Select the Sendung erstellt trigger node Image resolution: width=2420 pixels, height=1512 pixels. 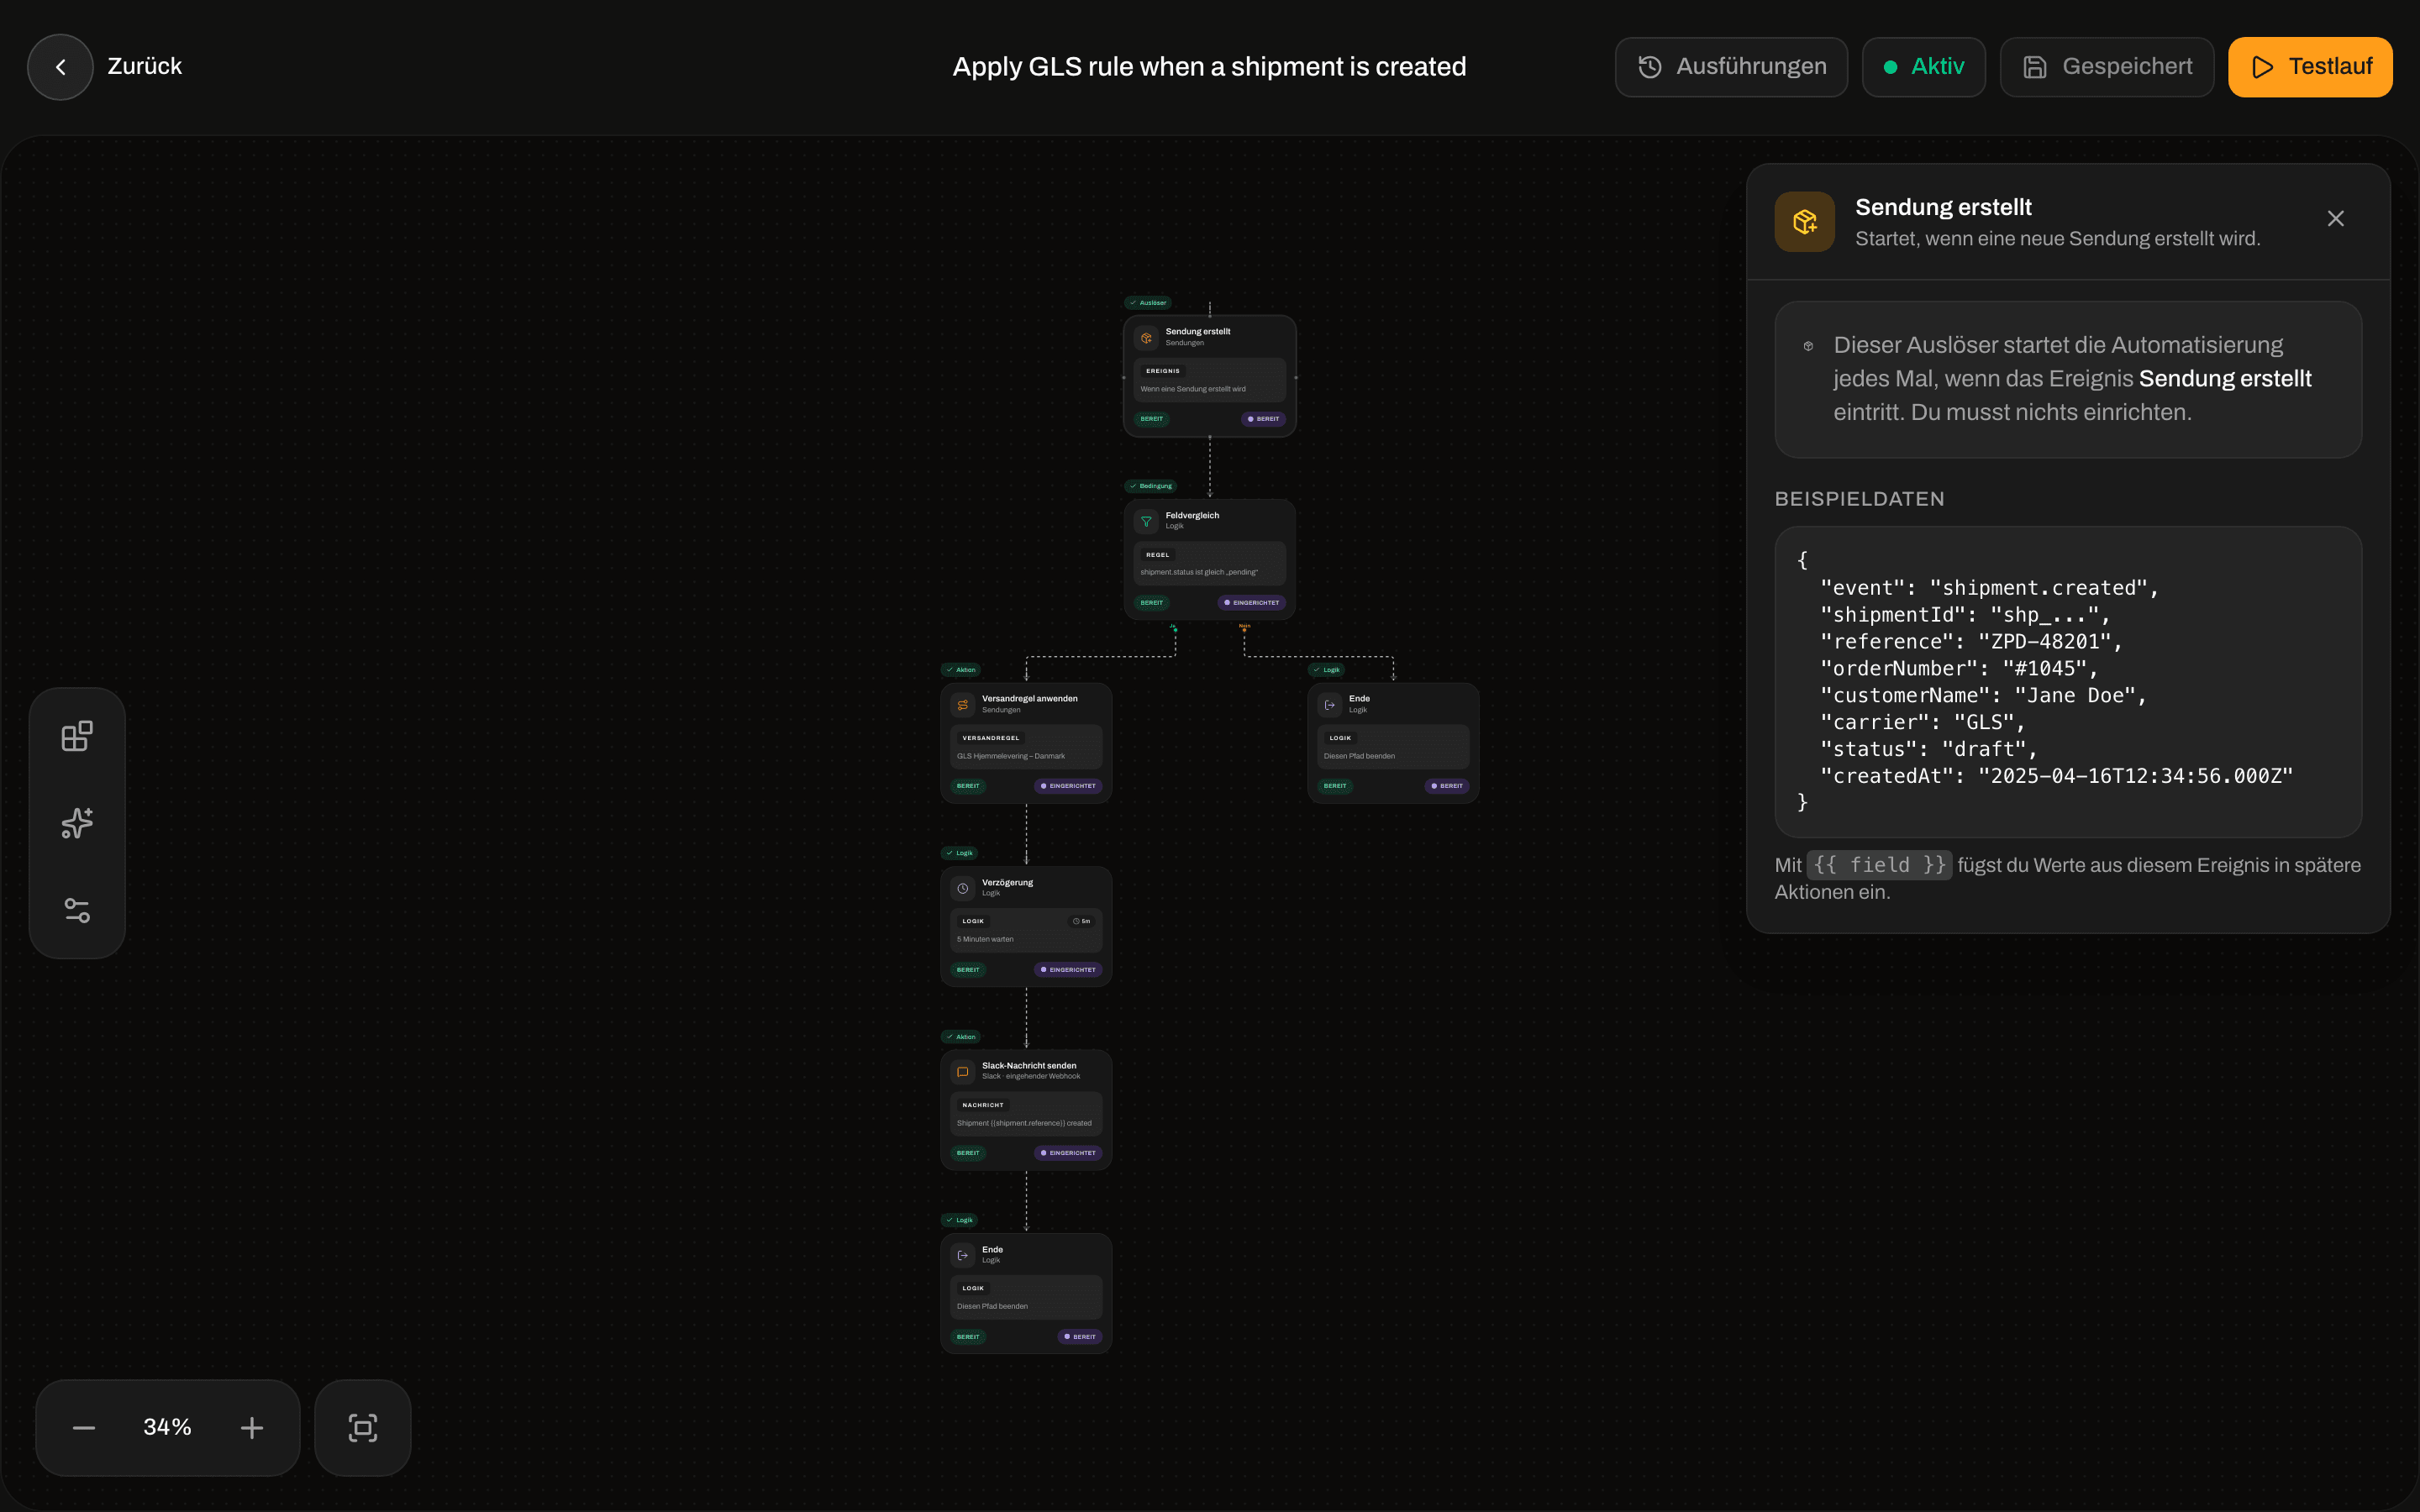tap(1209, 376)
